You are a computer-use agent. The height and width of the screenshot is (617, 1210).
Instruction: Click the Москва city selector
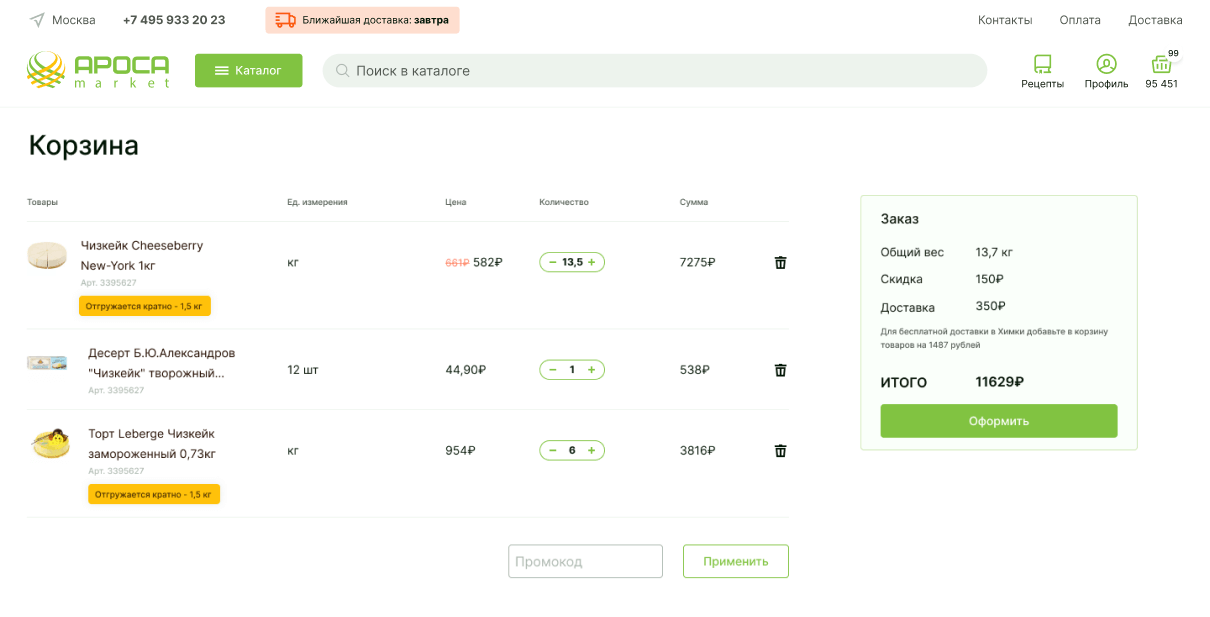(74, 20)
